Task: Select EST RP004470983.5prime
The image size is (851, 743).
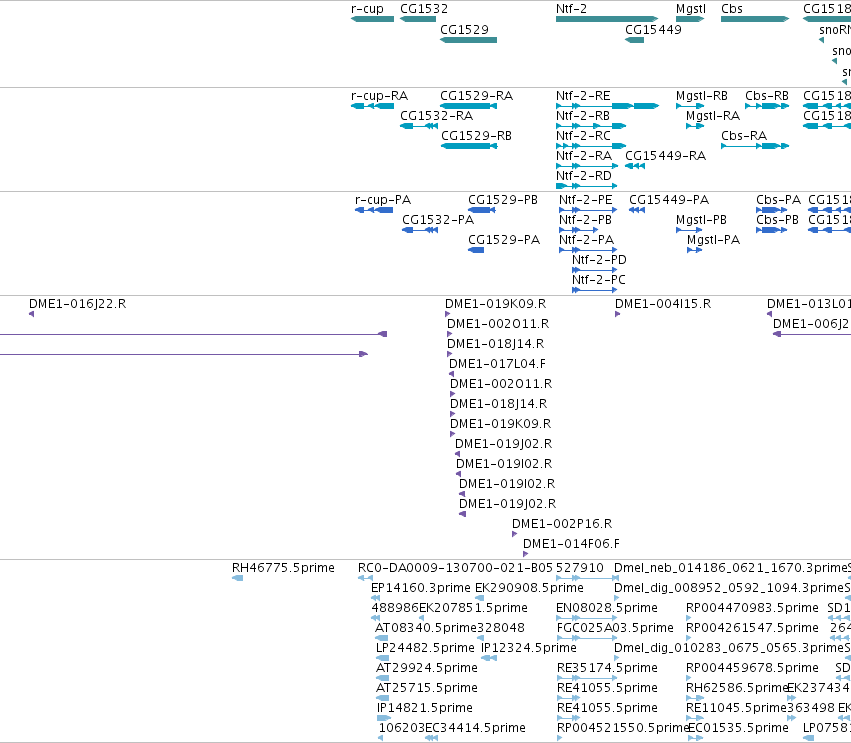Action: pyautogui.click(x=689, y=618)
